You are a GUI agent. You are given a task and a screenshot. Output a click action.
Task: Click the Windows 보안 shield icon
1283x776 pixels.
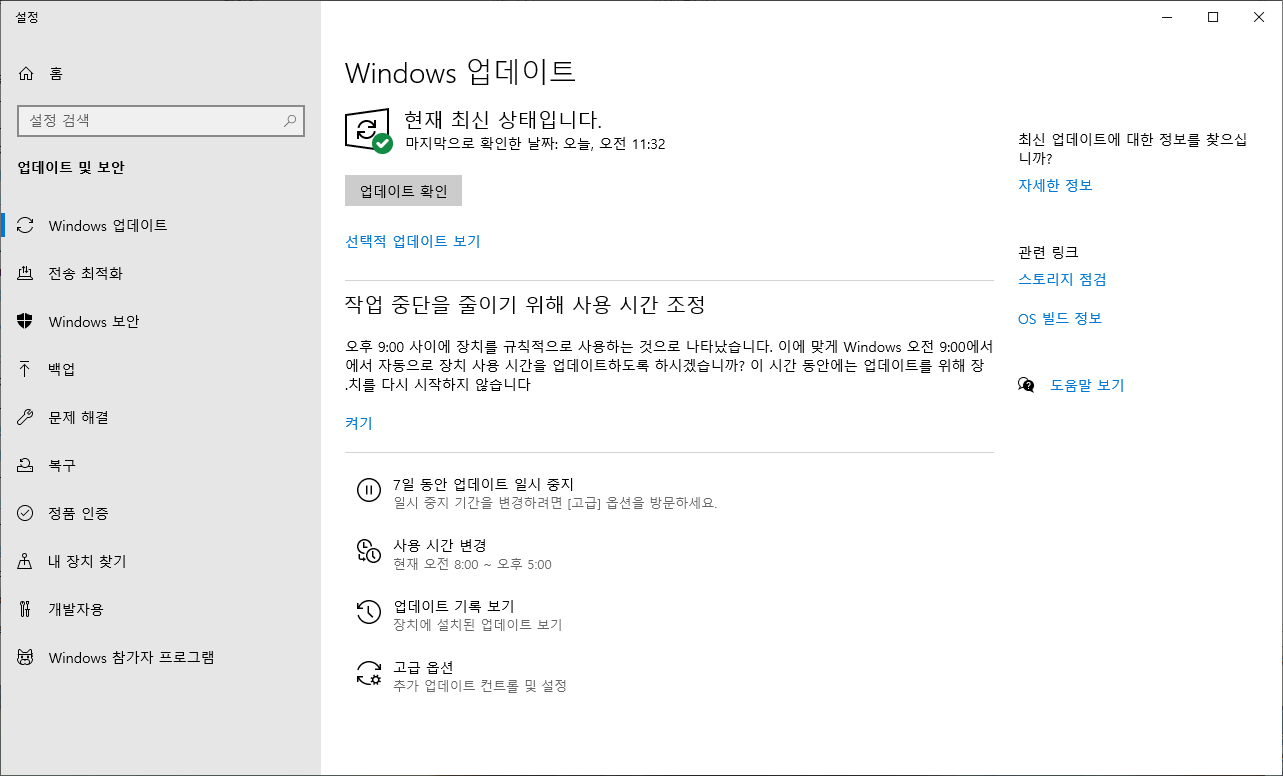(x=26, y=322)
